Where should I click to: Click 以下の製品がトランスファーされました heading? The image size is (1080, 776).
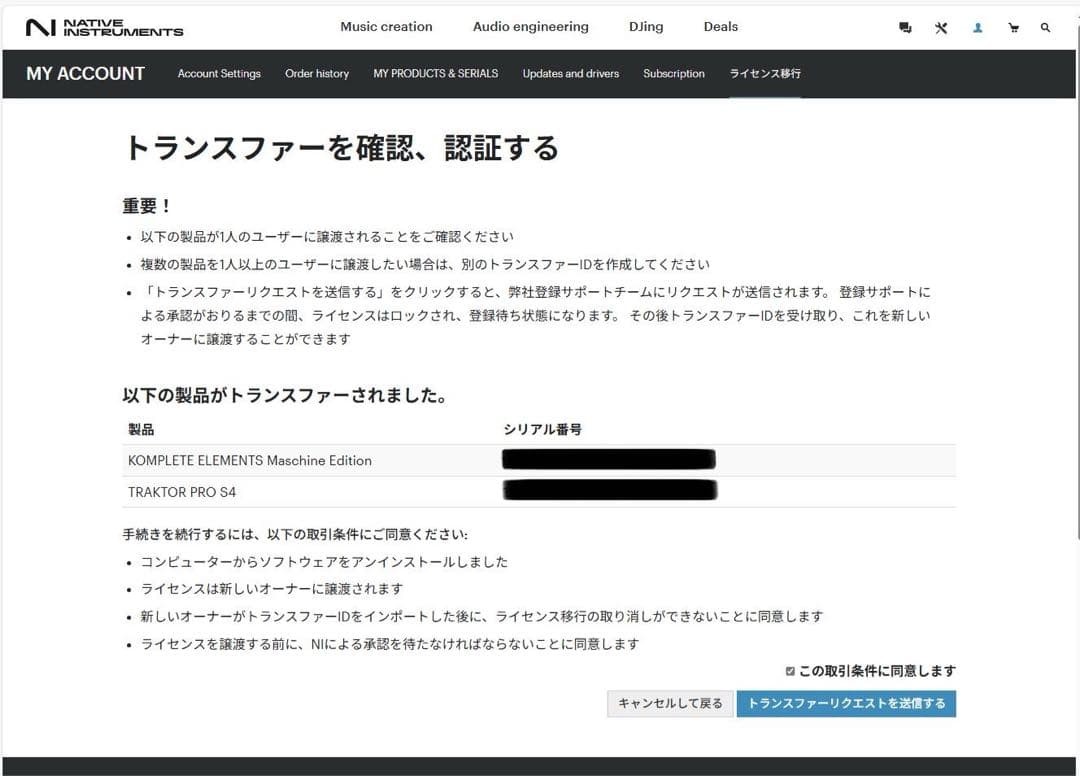point(285,395)
